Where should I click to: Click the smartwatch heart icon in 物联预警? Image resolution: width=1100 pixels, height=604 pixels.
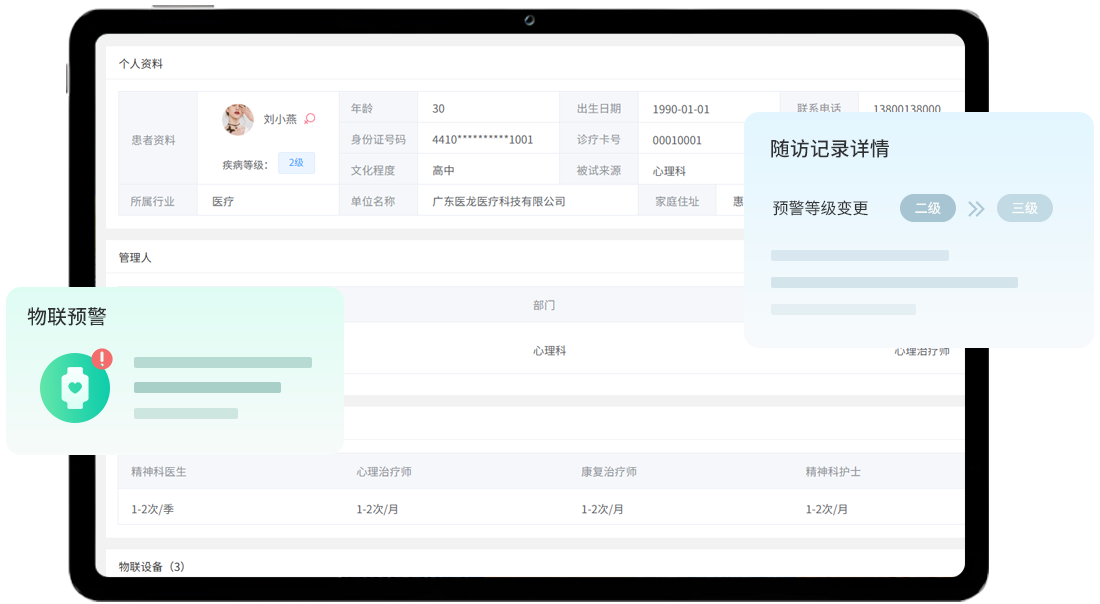75,387
